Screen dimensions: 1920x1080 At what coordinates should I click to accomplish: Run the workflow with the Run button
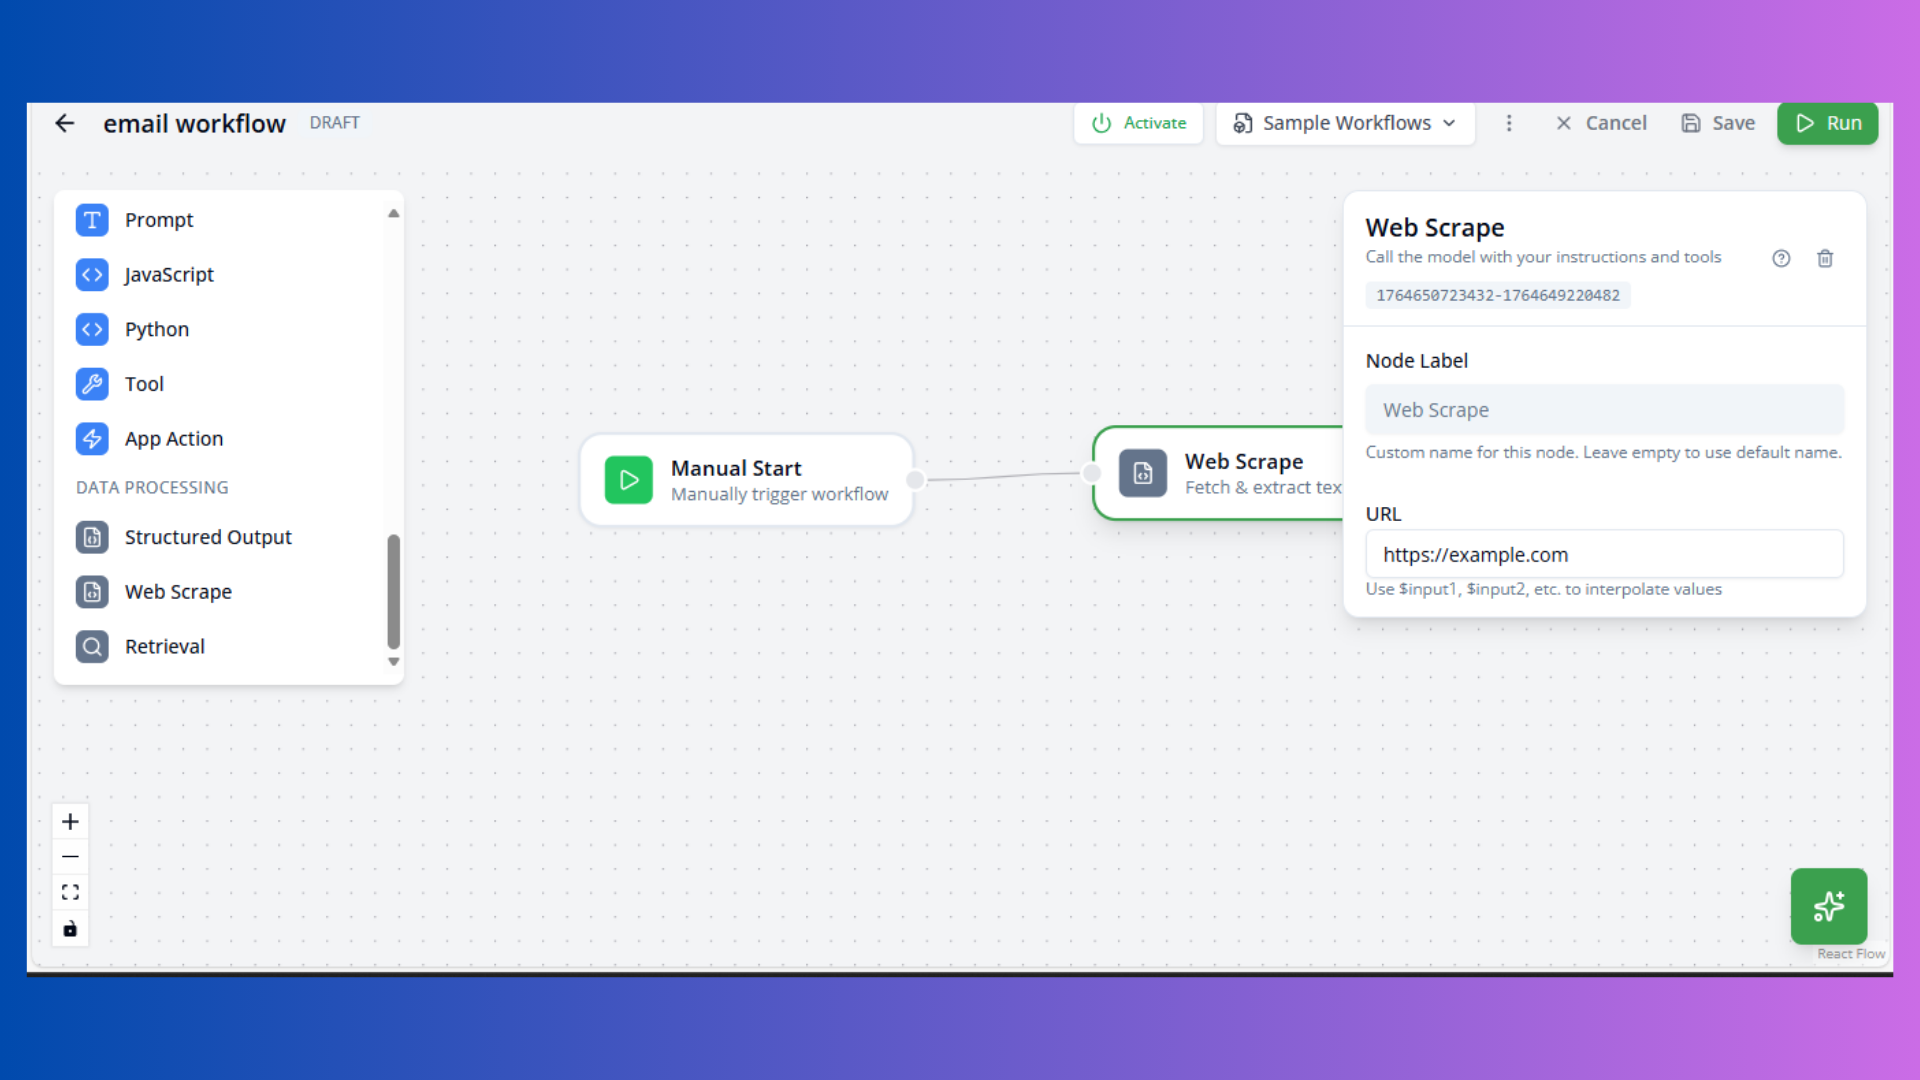click(1827, 123)
